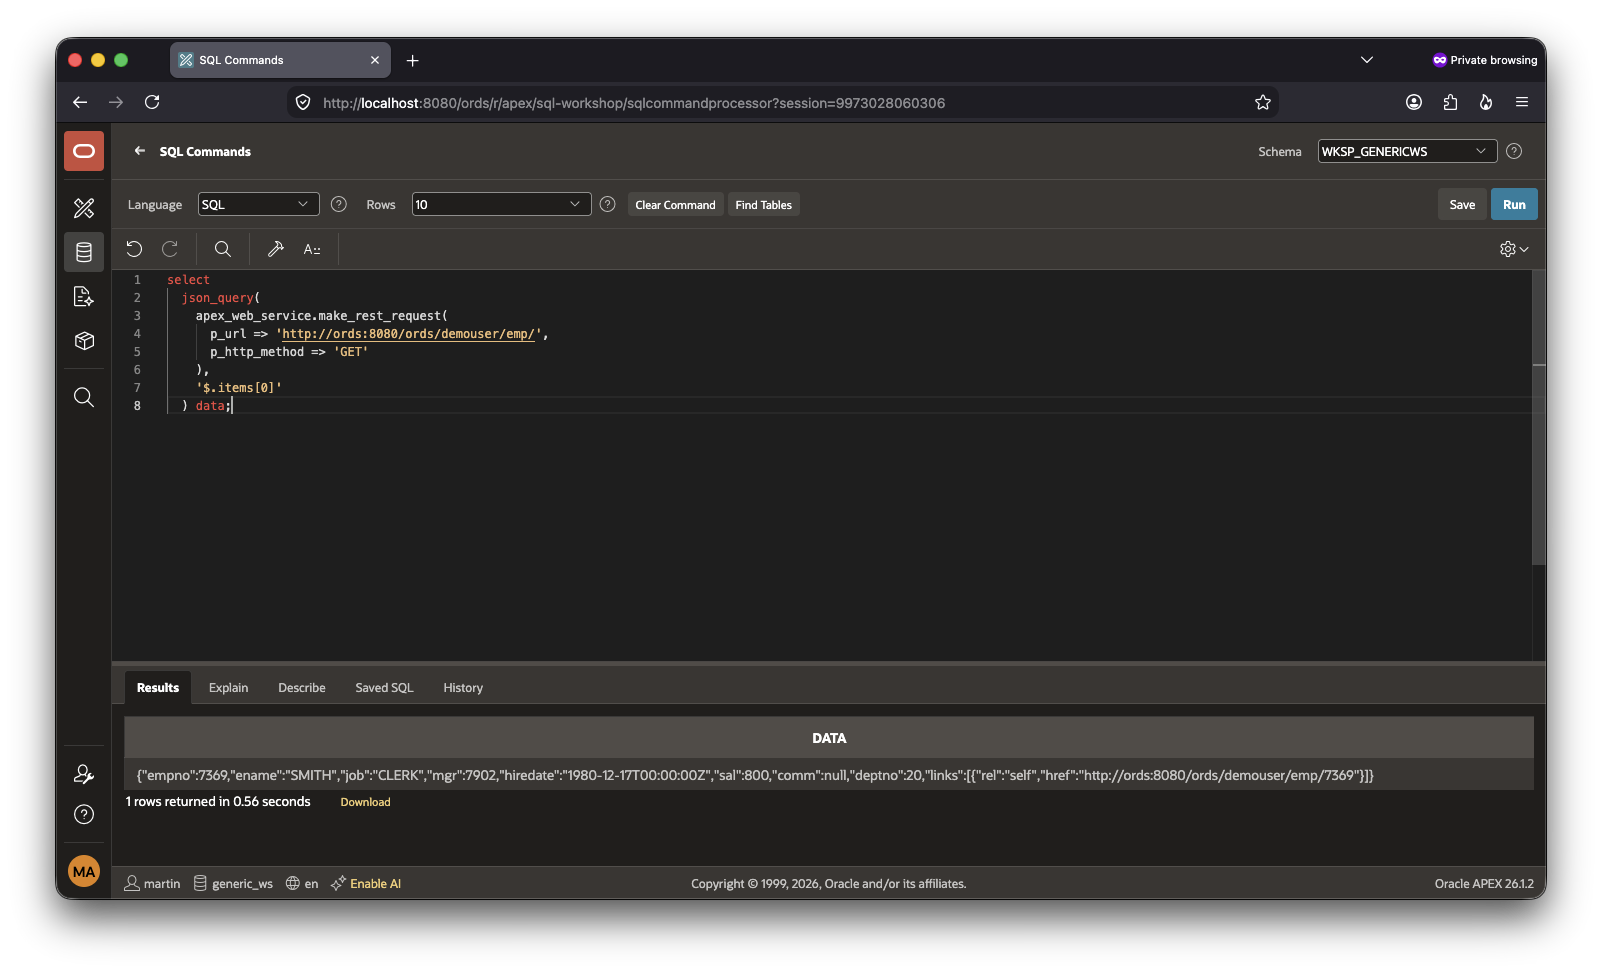Viewport: 1602px width, 973px height.
Task: Click the DATA column header
Action: point(829,738)
